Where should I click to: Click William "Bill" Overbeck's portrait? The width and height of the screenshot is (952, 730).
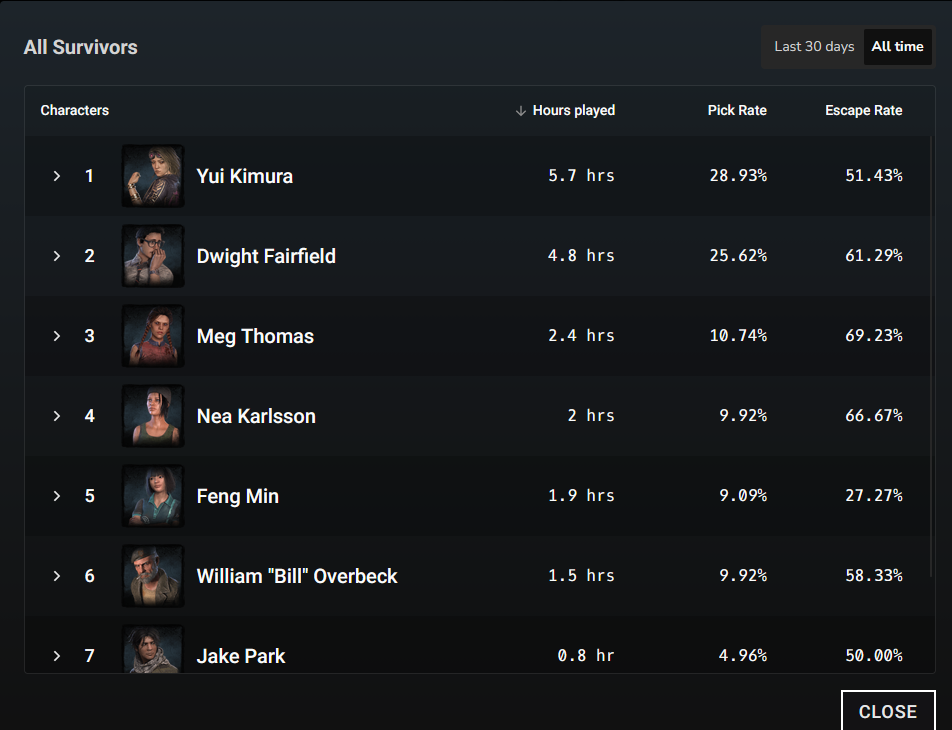pyautogui.click(x=153, y=576)
